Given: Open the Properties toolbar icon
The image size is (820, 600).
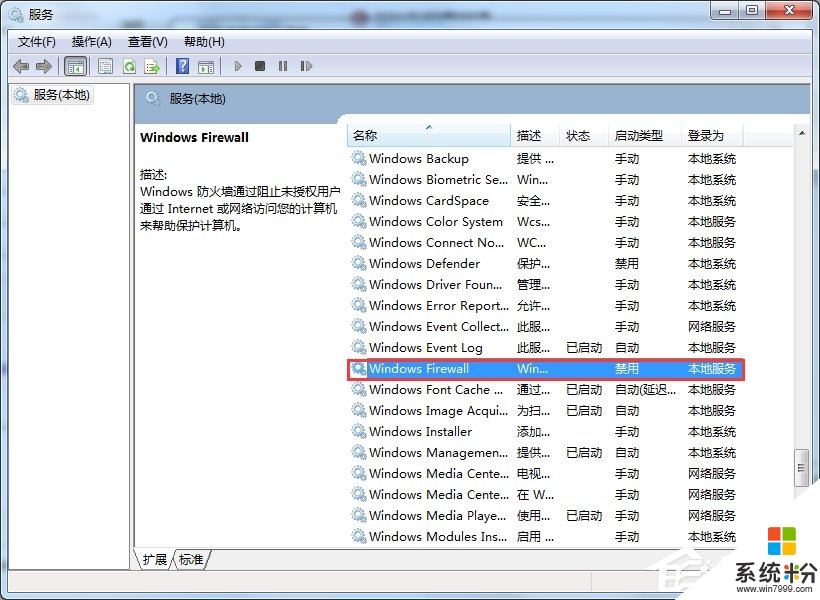Looking at the screenshot, I should [106, 66].
